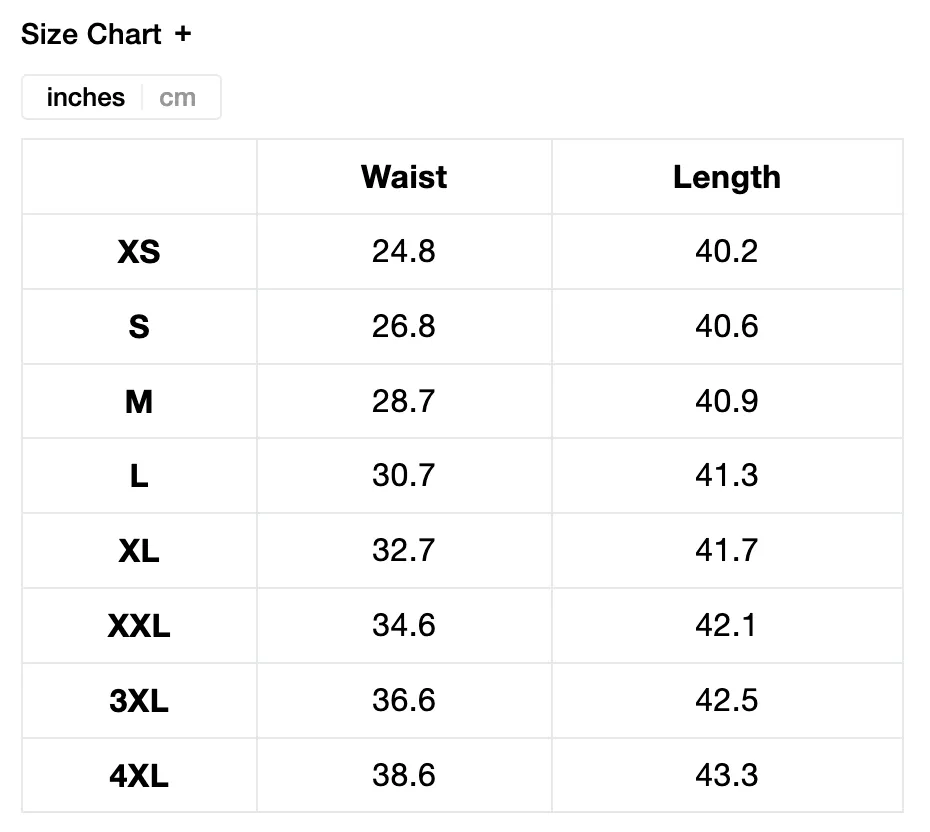The width and height of the screenshot is (930, 832).
Task: Select the S size row label
Action: pos(139,327)
